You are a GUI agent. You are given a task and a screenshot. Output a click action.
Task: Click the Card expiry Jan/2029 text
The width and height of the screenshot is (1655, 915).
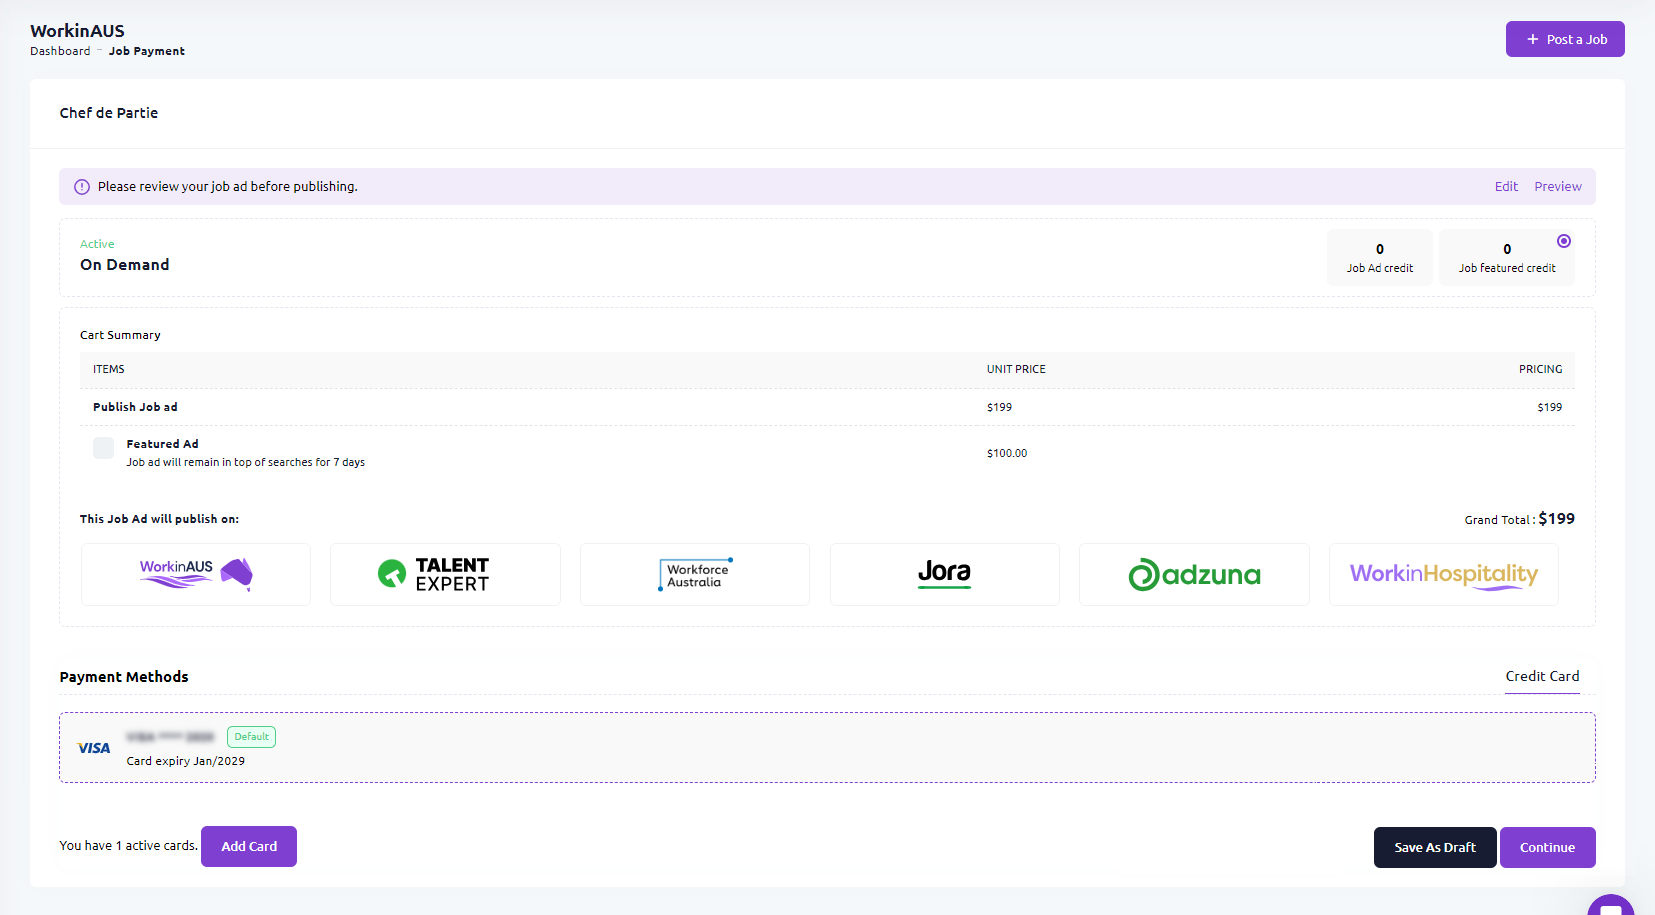[x=185, y=761]
